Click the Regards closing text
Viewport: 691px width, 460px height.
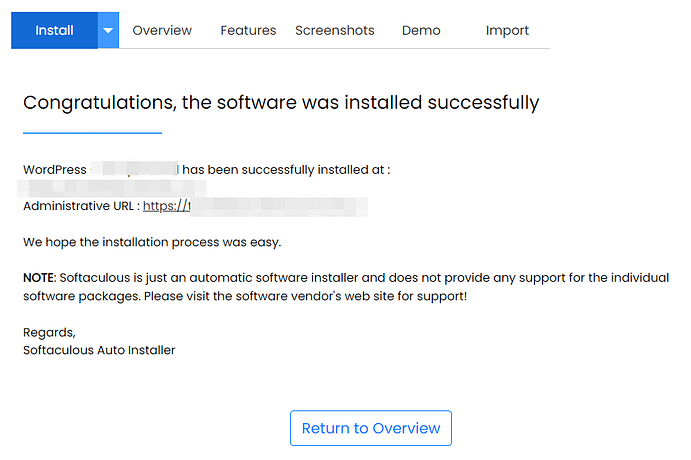(49, 333)
